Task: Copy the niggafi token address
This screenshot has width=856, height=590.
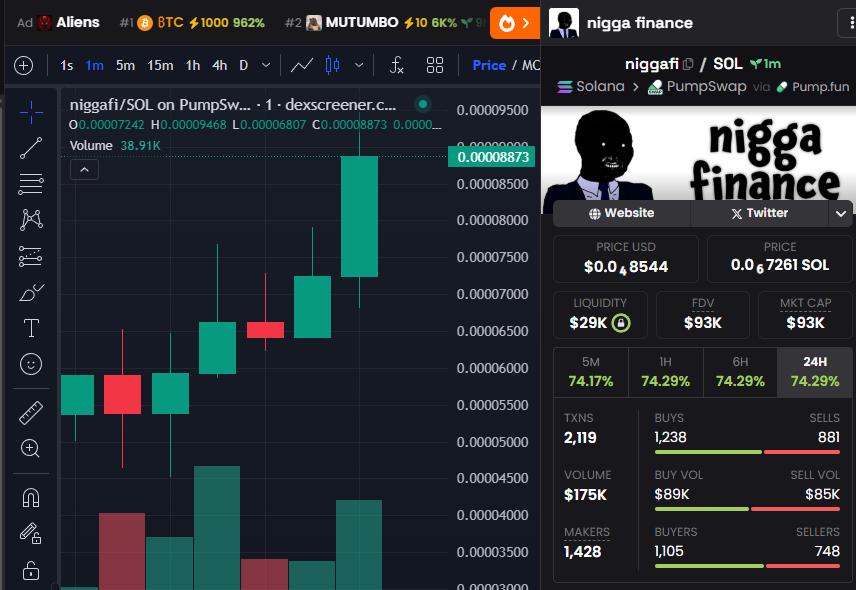Action: click(688, 64)
